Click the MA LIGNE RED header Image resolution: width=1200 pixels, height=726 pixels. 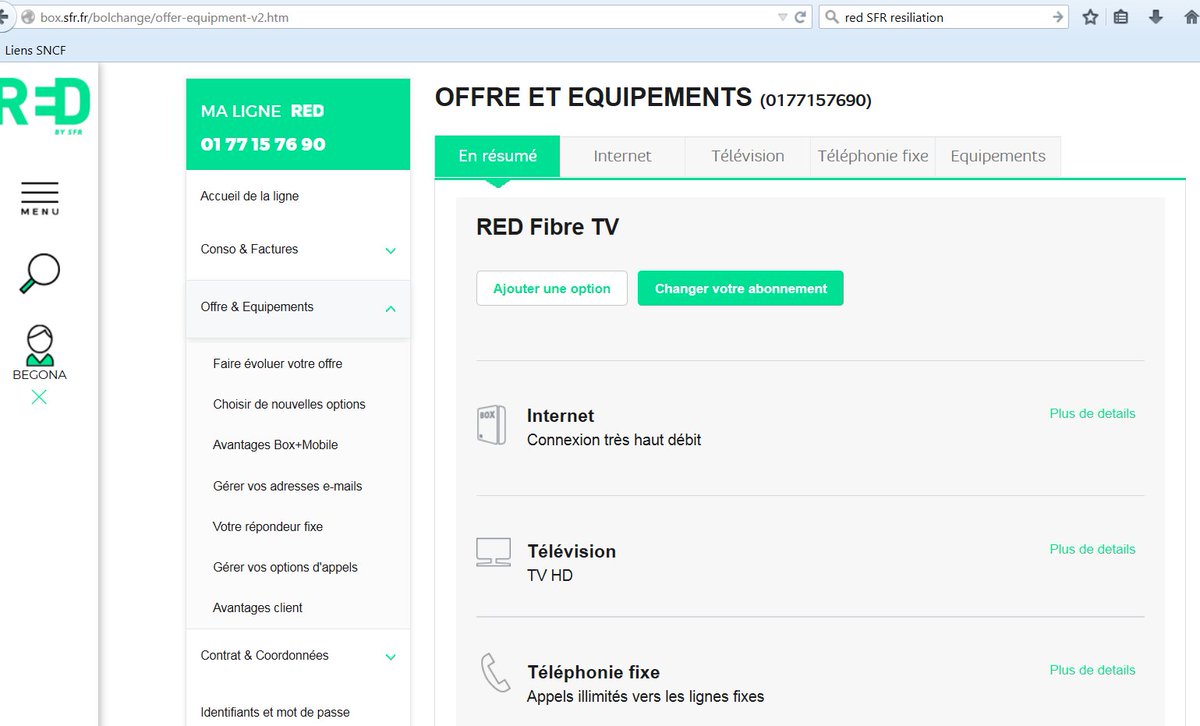click(x=298, y=125)
